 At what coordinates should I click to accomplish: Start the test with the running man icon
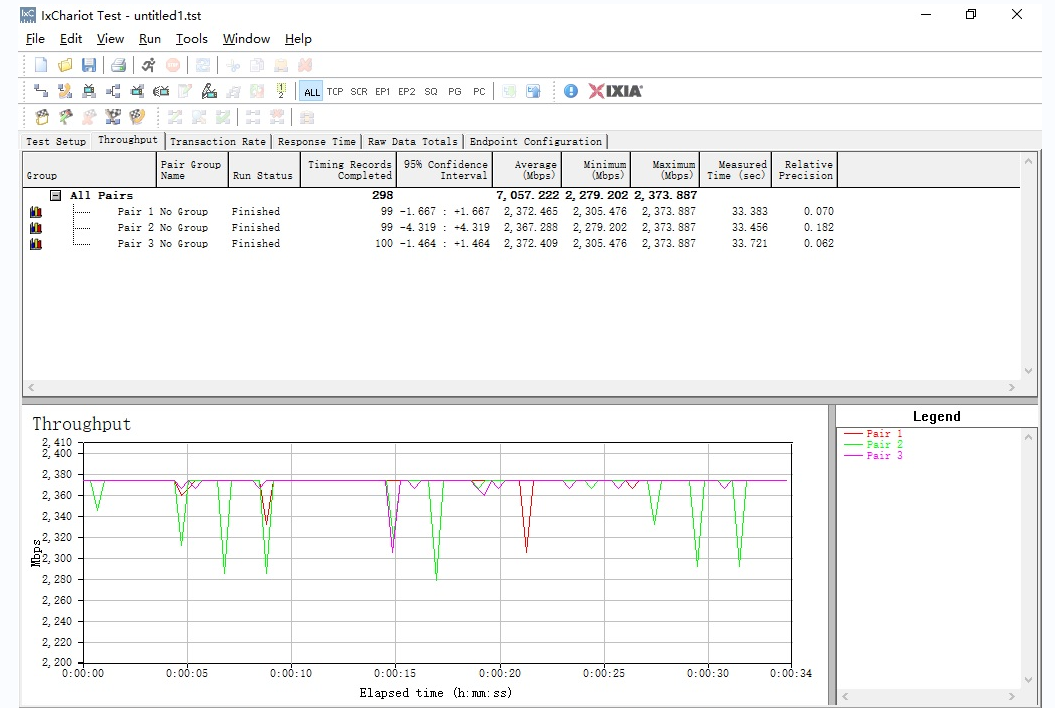click(x=148, y=65)
